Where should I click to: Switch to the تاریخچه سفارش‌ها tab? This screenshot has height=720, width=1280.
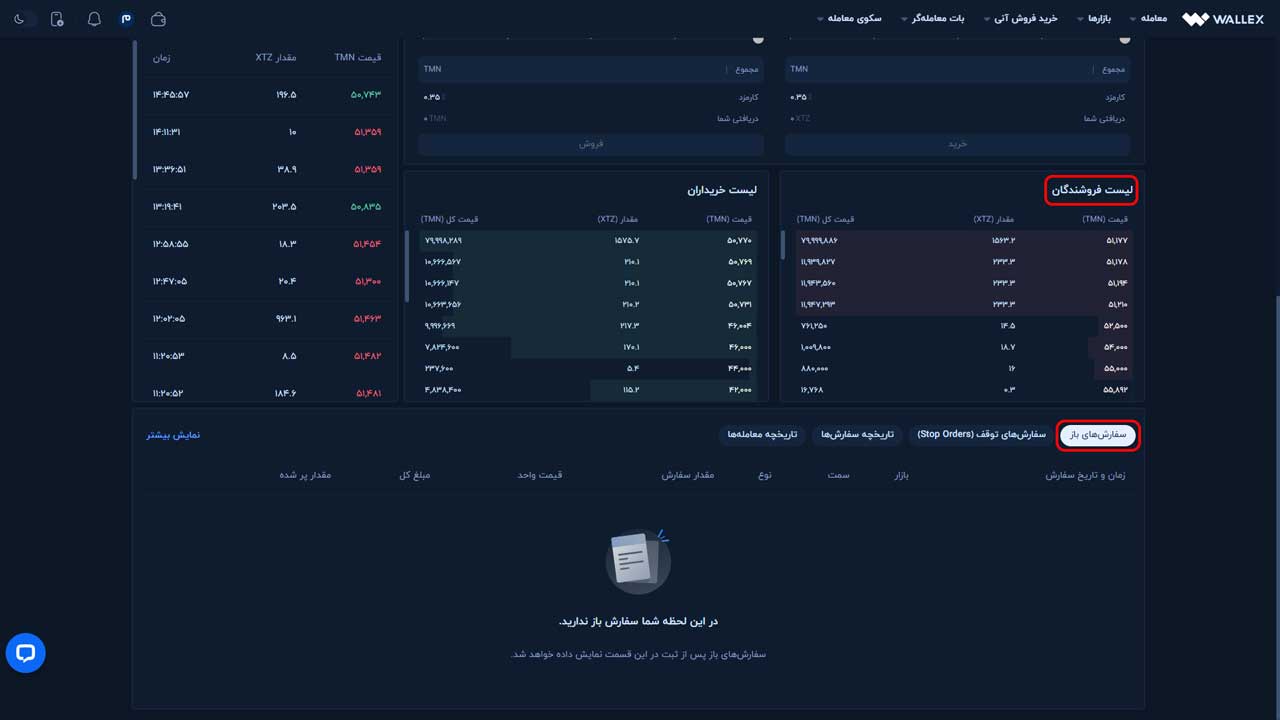point(857,435)
